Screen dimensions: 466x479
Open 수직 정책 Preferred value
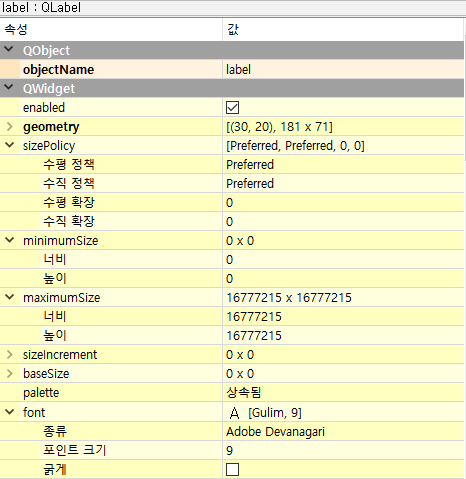click(343, 184)
